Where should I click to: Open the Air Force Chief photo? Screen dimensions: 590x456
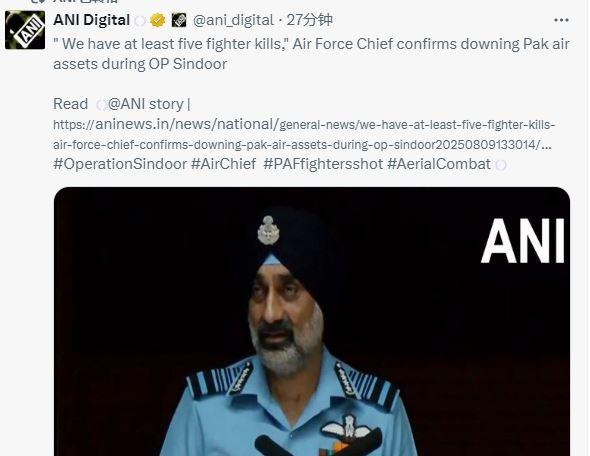click(x=312, y=321)
